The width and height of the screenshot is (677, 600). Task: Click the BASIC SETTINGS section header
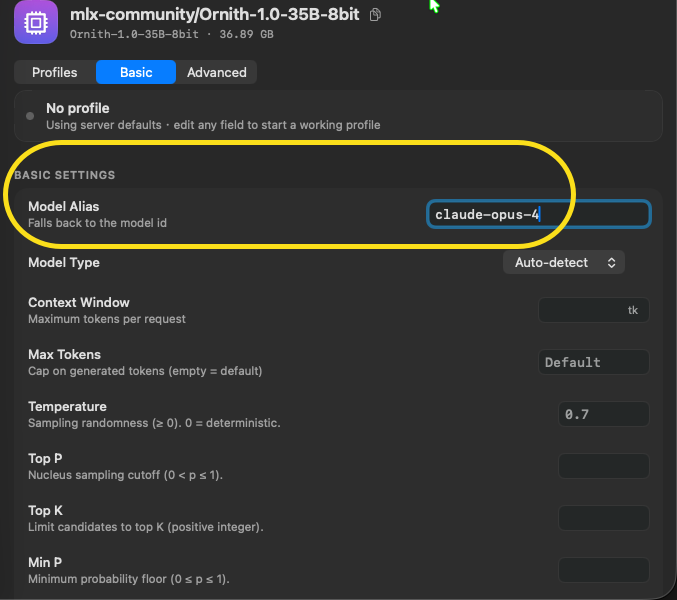click(65, 175)
